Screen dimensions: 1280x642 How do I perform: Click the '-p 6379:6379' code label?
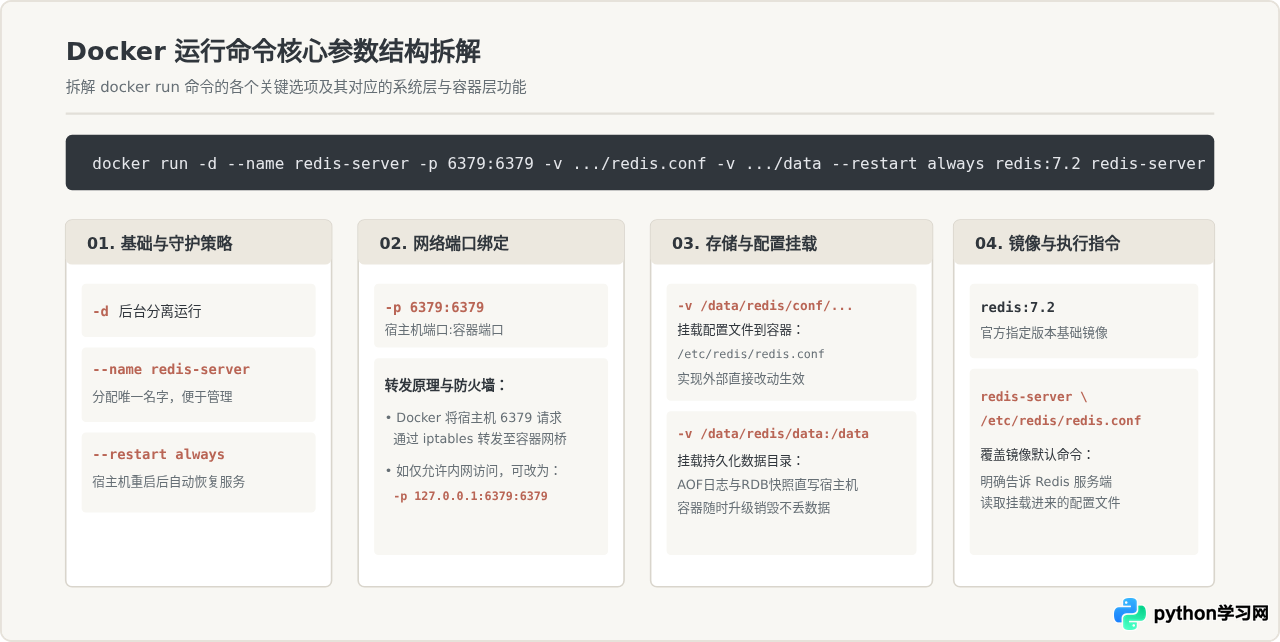click(434, 307)
